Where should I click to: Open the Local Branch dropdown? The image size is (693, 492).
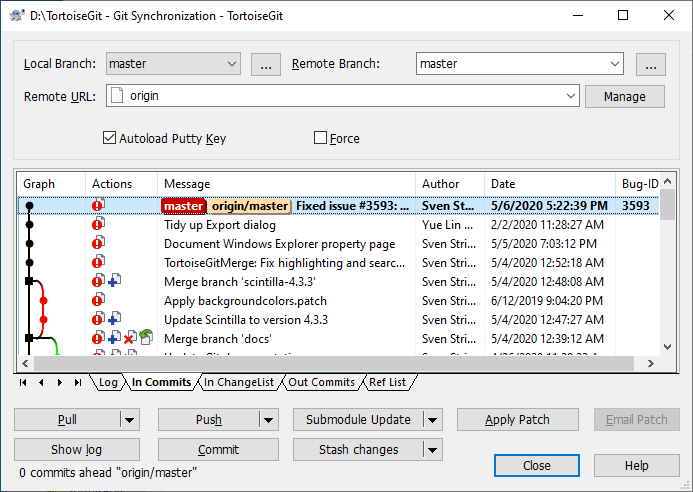tap(232, 64)
